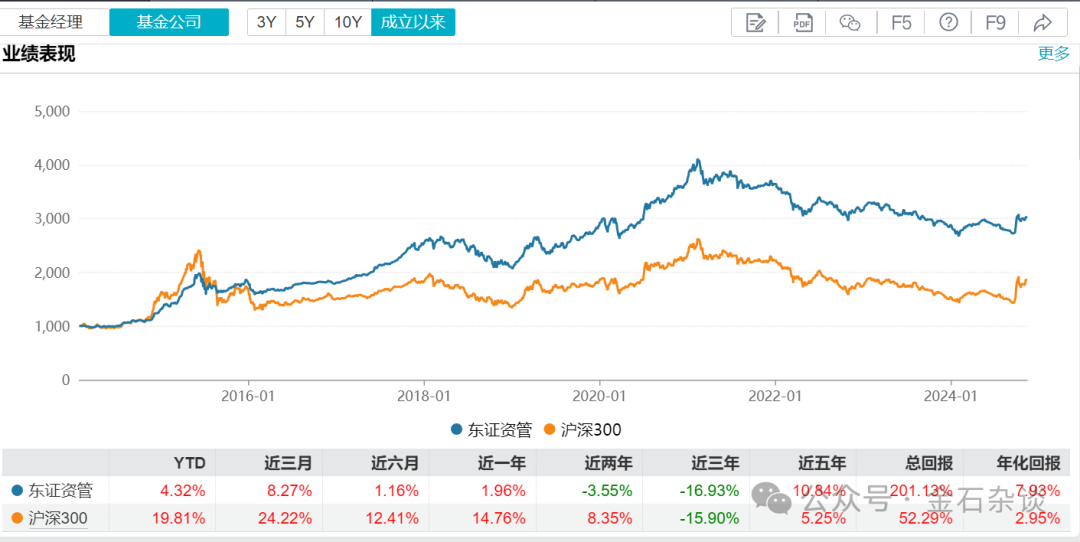Open the 更多 link
1080x542 pixels.
coord(1053,54)
